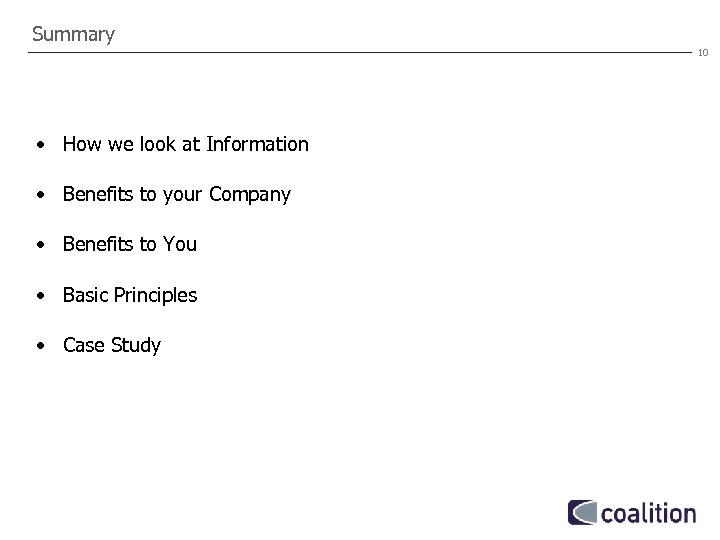
Task: Click the word 'Company' in second bullet
Action: pyautogui.click(x=250, y=194)
